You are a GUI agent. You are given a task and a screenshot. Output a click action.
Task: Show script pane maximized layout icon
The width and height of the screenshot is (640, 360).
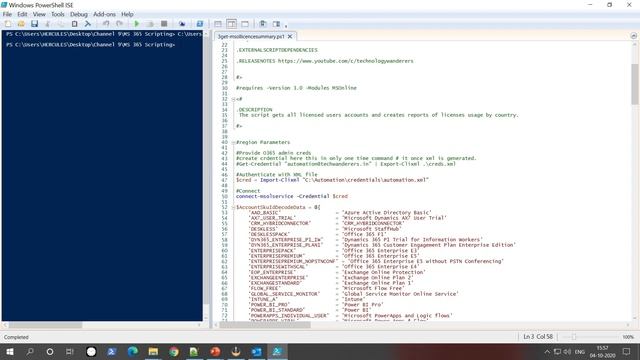pyautogui.click(x=245, y=24)
